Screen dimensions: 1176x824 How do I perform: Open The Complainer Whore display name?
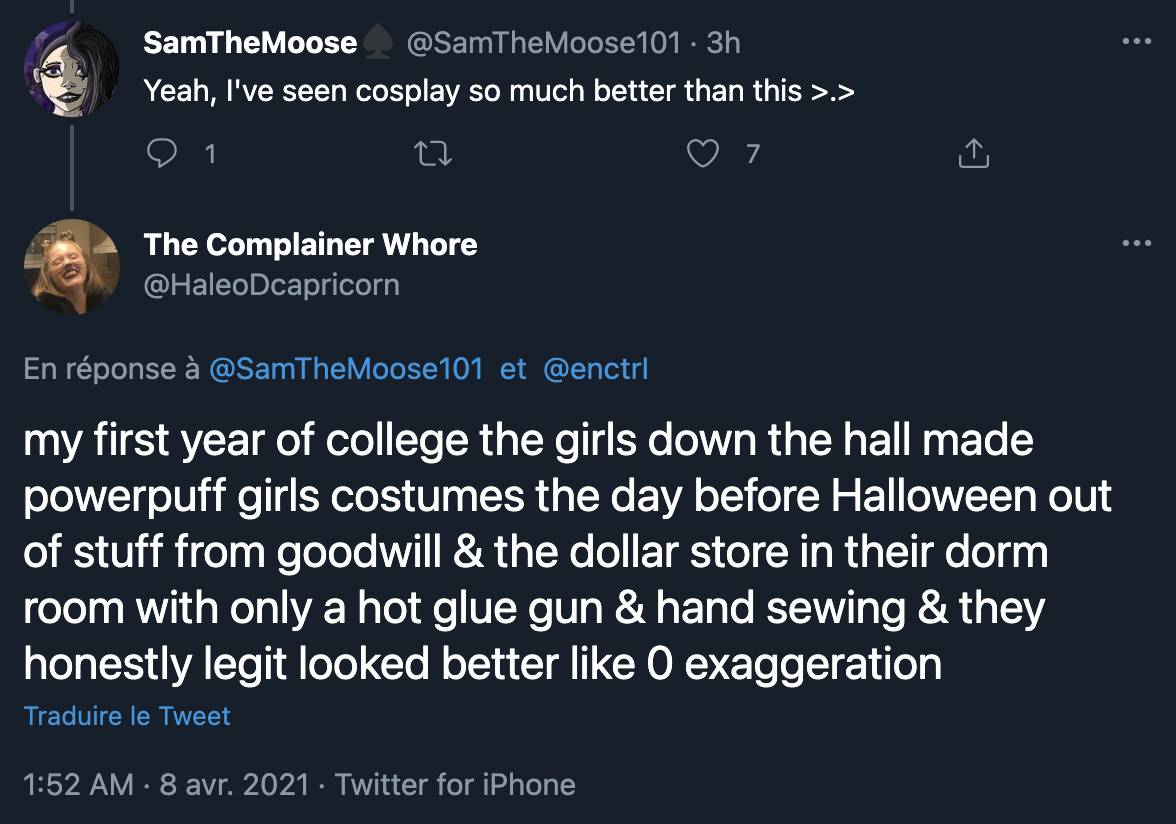[x=310, y=244]
